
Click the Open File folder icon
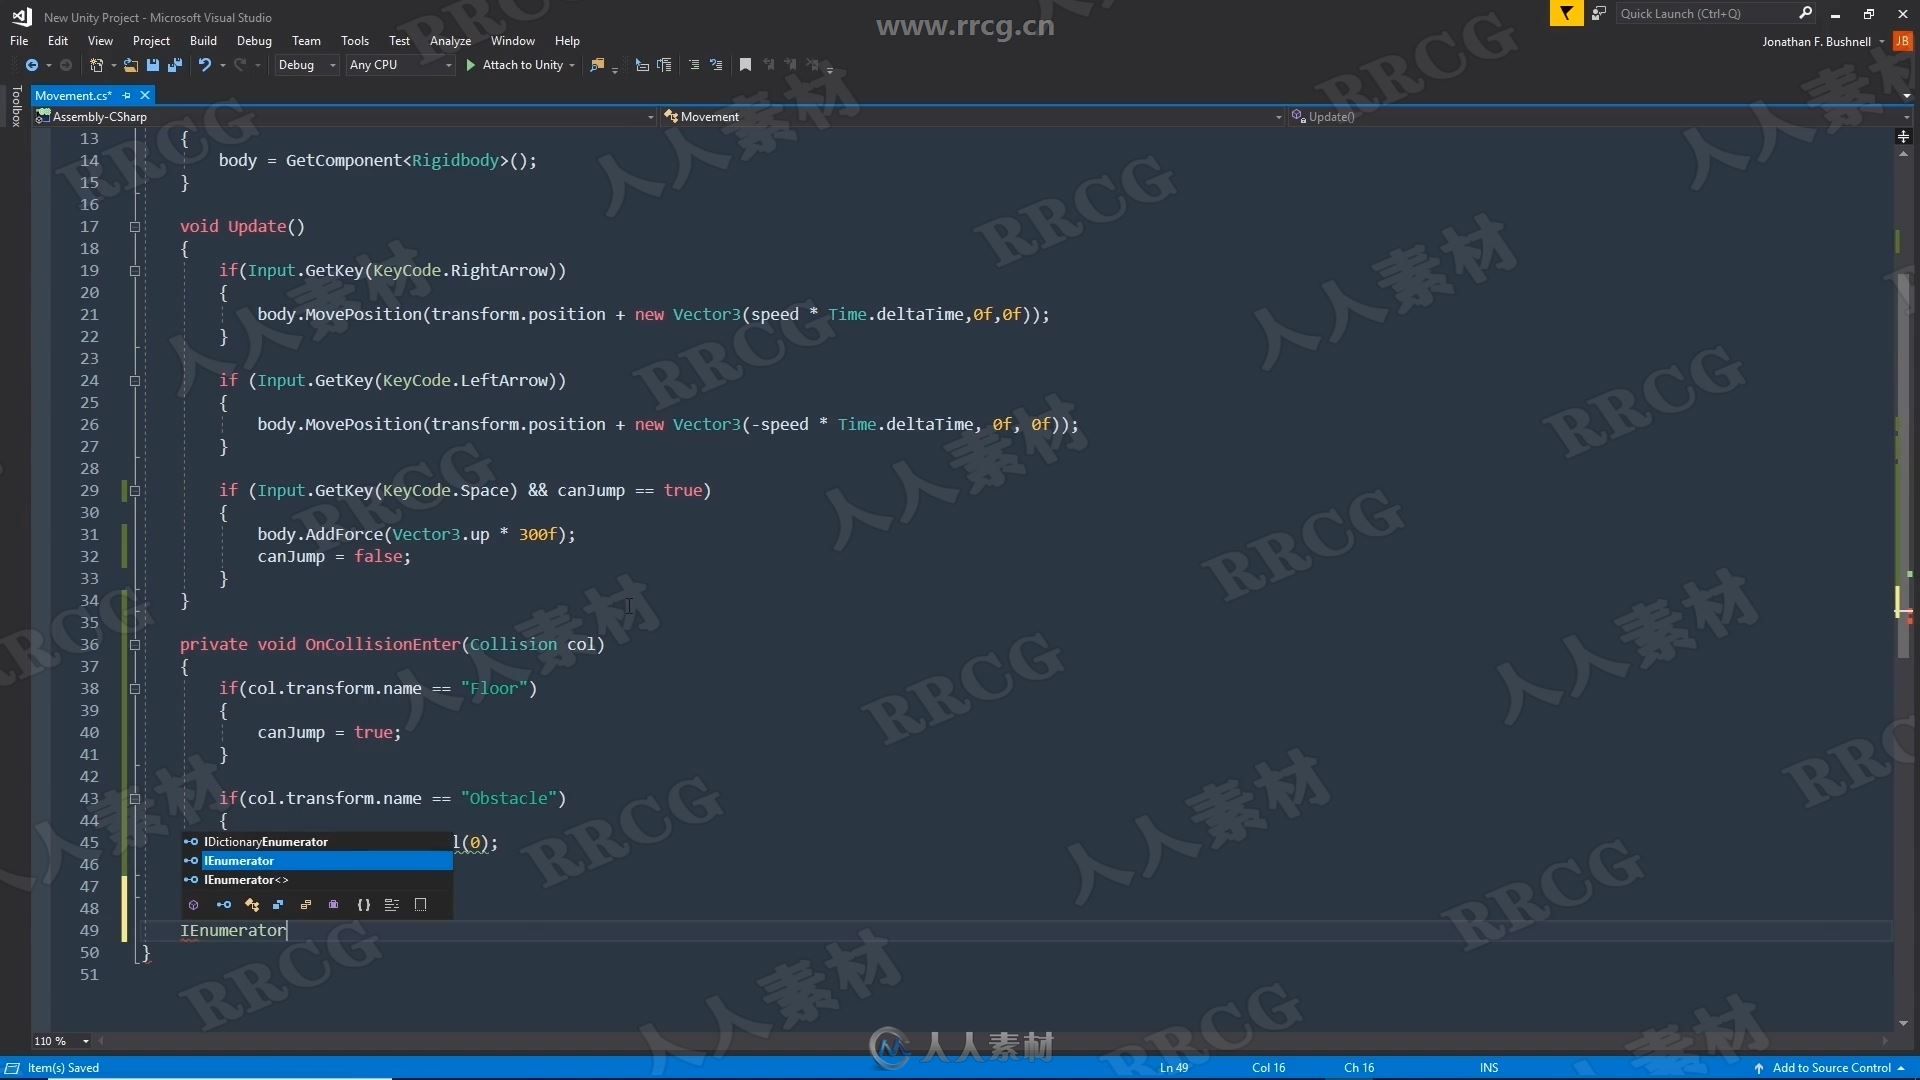[x=130, y=65]
